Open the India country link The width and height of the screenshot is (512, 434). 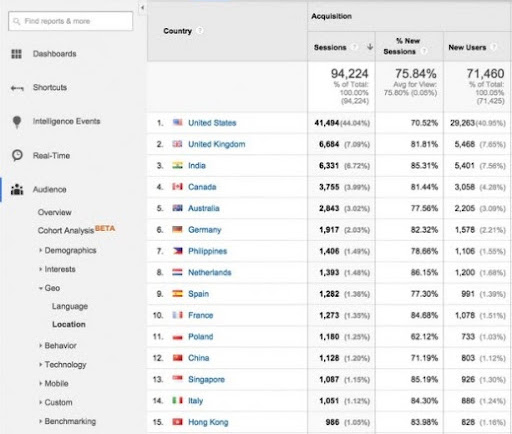tap(197, 165)
